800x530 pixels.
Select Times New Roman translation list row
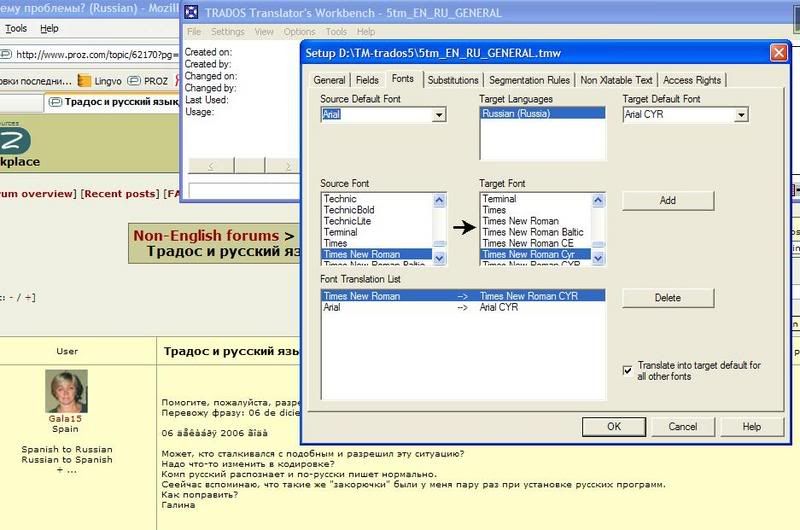pos(463,296)
